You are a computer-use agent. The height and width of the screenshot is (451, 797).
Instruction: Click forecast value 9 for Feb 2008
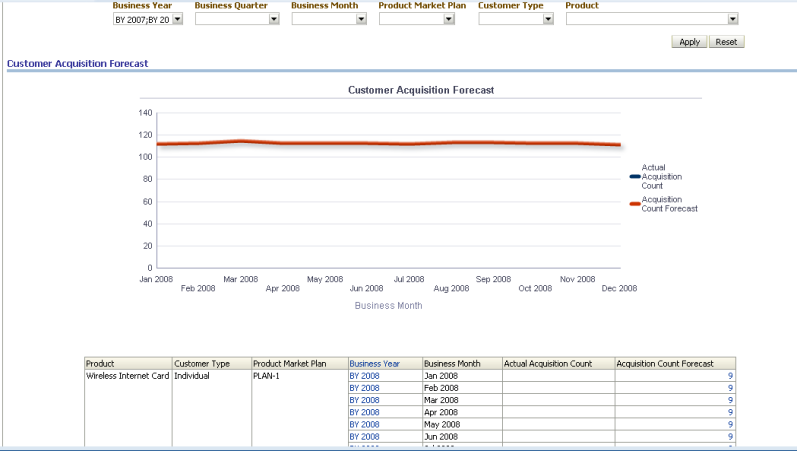click(730, 388)
